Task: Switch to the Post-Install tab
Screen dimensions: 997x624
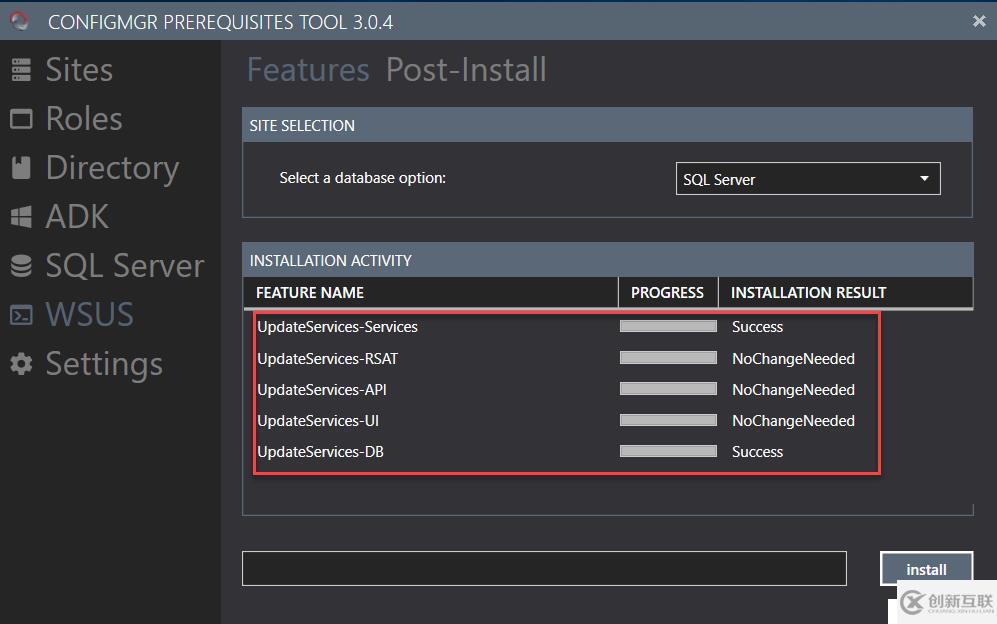Action: click(466, 70)
